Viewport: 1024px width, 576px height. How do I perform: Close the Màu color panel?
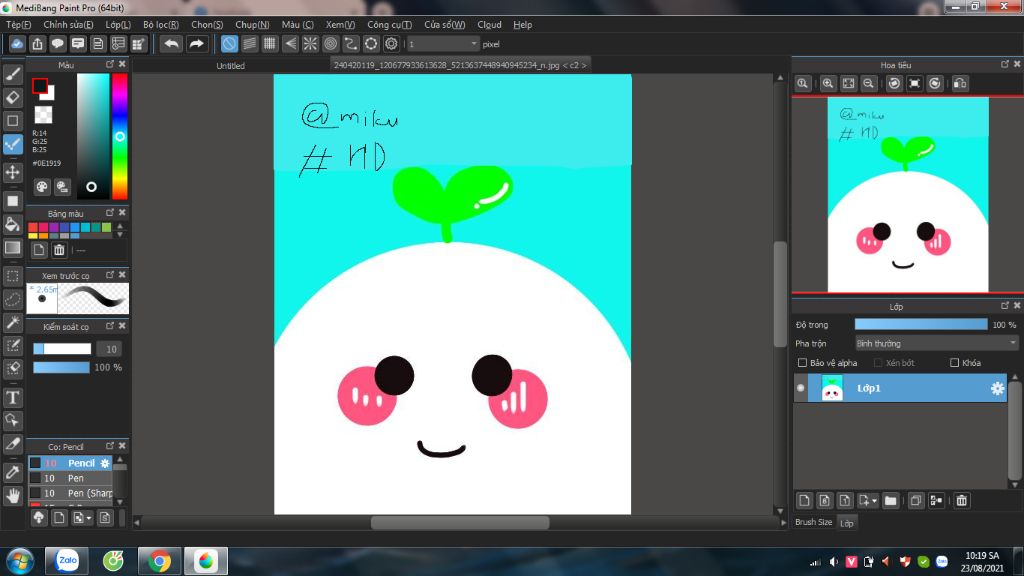pos(122,64)
